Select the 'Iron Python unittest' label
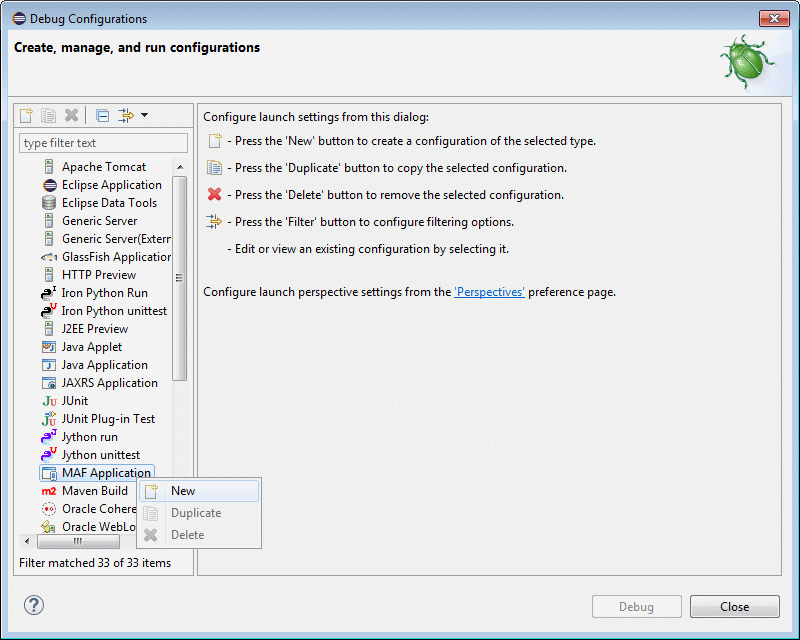Viewport: 800px width, 640px height. pyautogui.click(x=114, y=311)
